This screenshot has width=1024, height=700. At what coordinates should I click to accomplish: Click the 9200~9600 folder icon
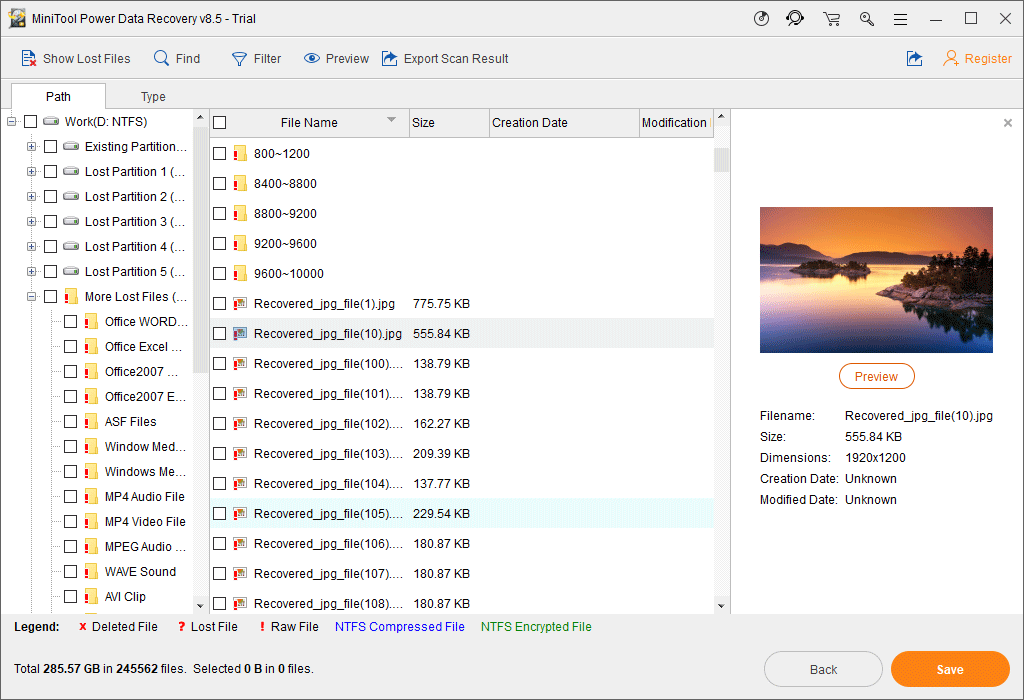coord(240,244)
